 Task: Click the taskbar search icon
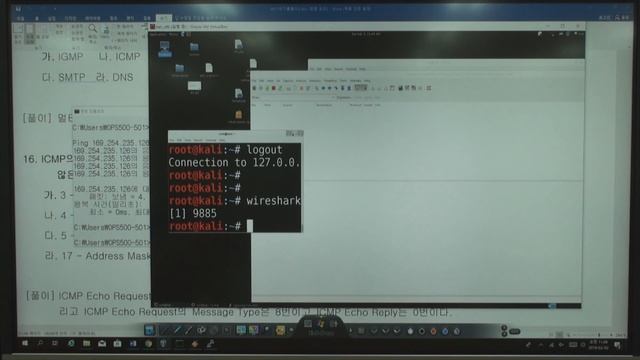pyautogui.click(x=40, y=344)
